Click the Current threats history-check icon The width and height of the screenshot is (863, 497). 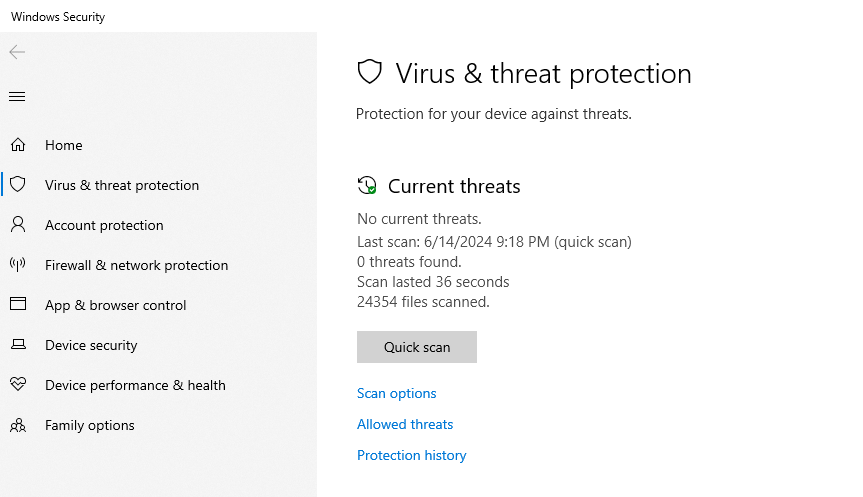click(x=367, y=186)
